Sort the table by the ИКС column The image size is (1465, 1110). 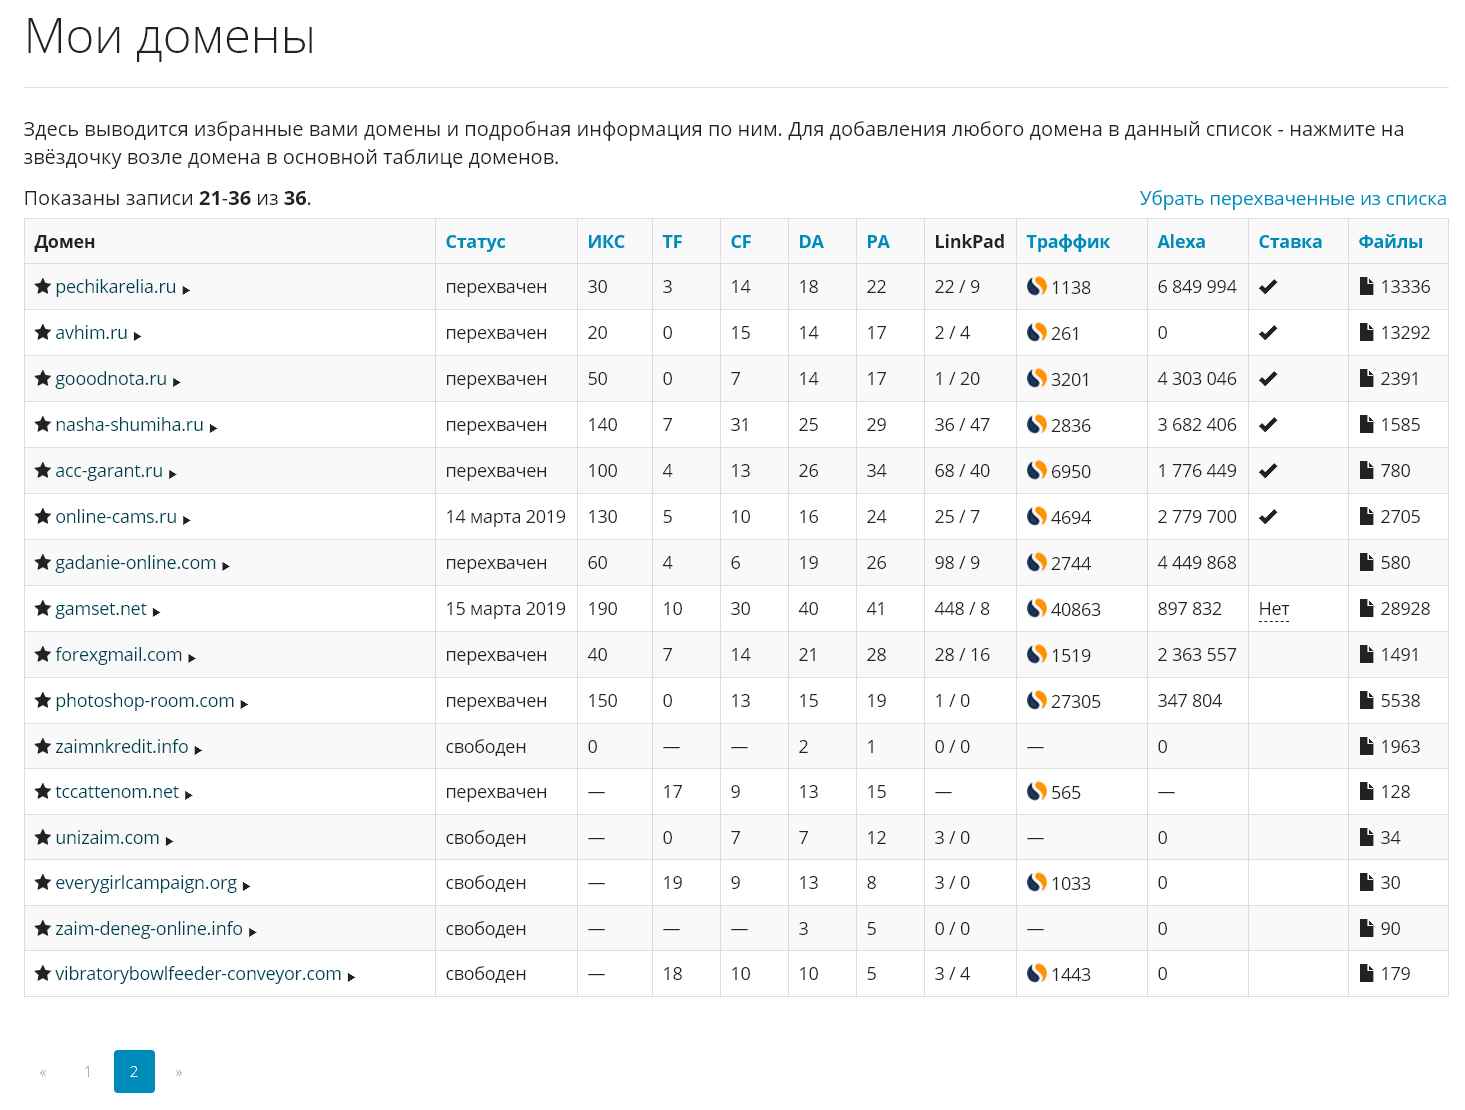(606, 242)
